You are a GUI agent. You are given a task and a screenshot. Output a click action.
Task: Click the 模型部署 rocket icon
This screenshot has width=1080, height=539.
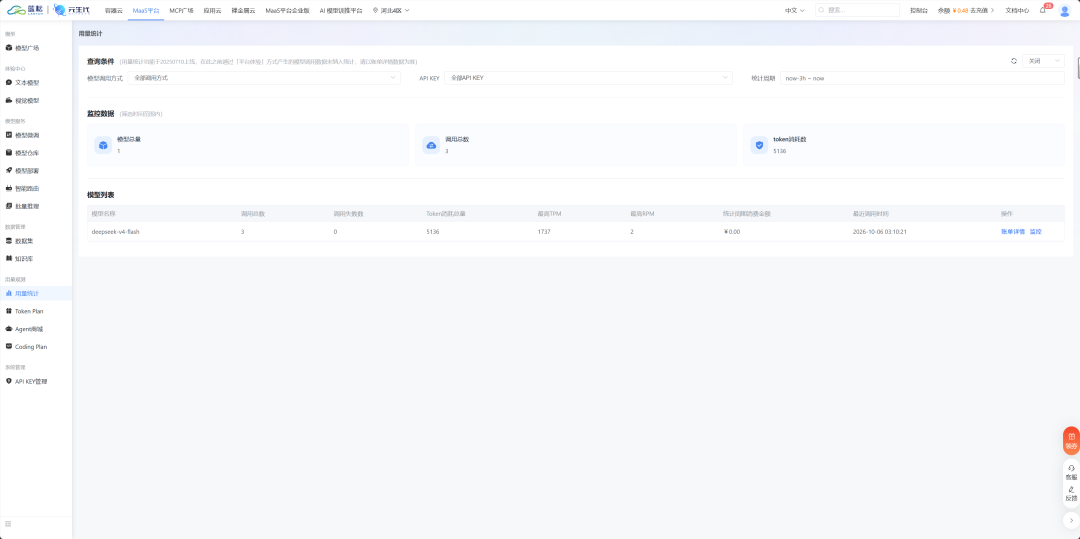8,170
